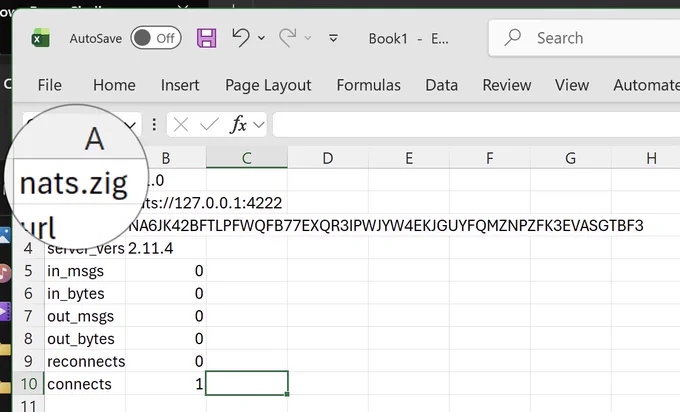Click into the Search box

click(x=584, y=38)
